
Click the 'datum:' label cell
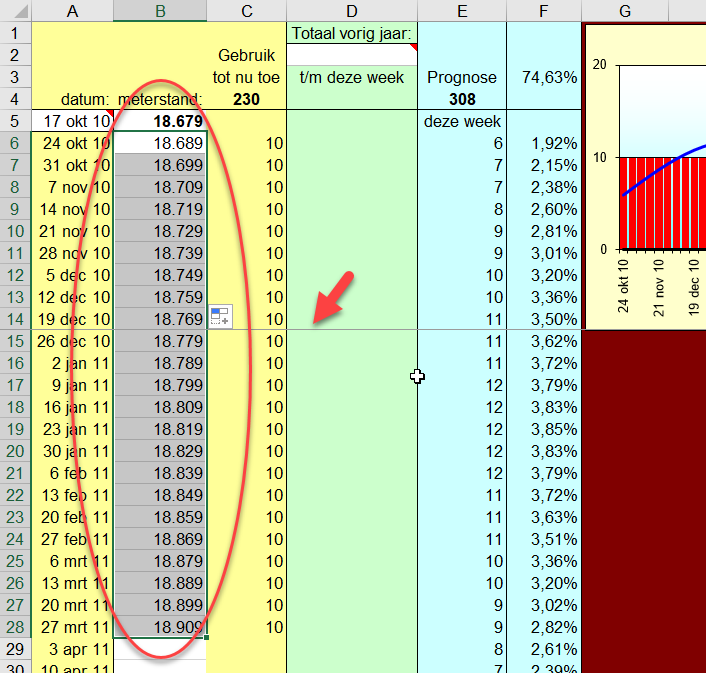pyautogui.click(x=72, y=99)
